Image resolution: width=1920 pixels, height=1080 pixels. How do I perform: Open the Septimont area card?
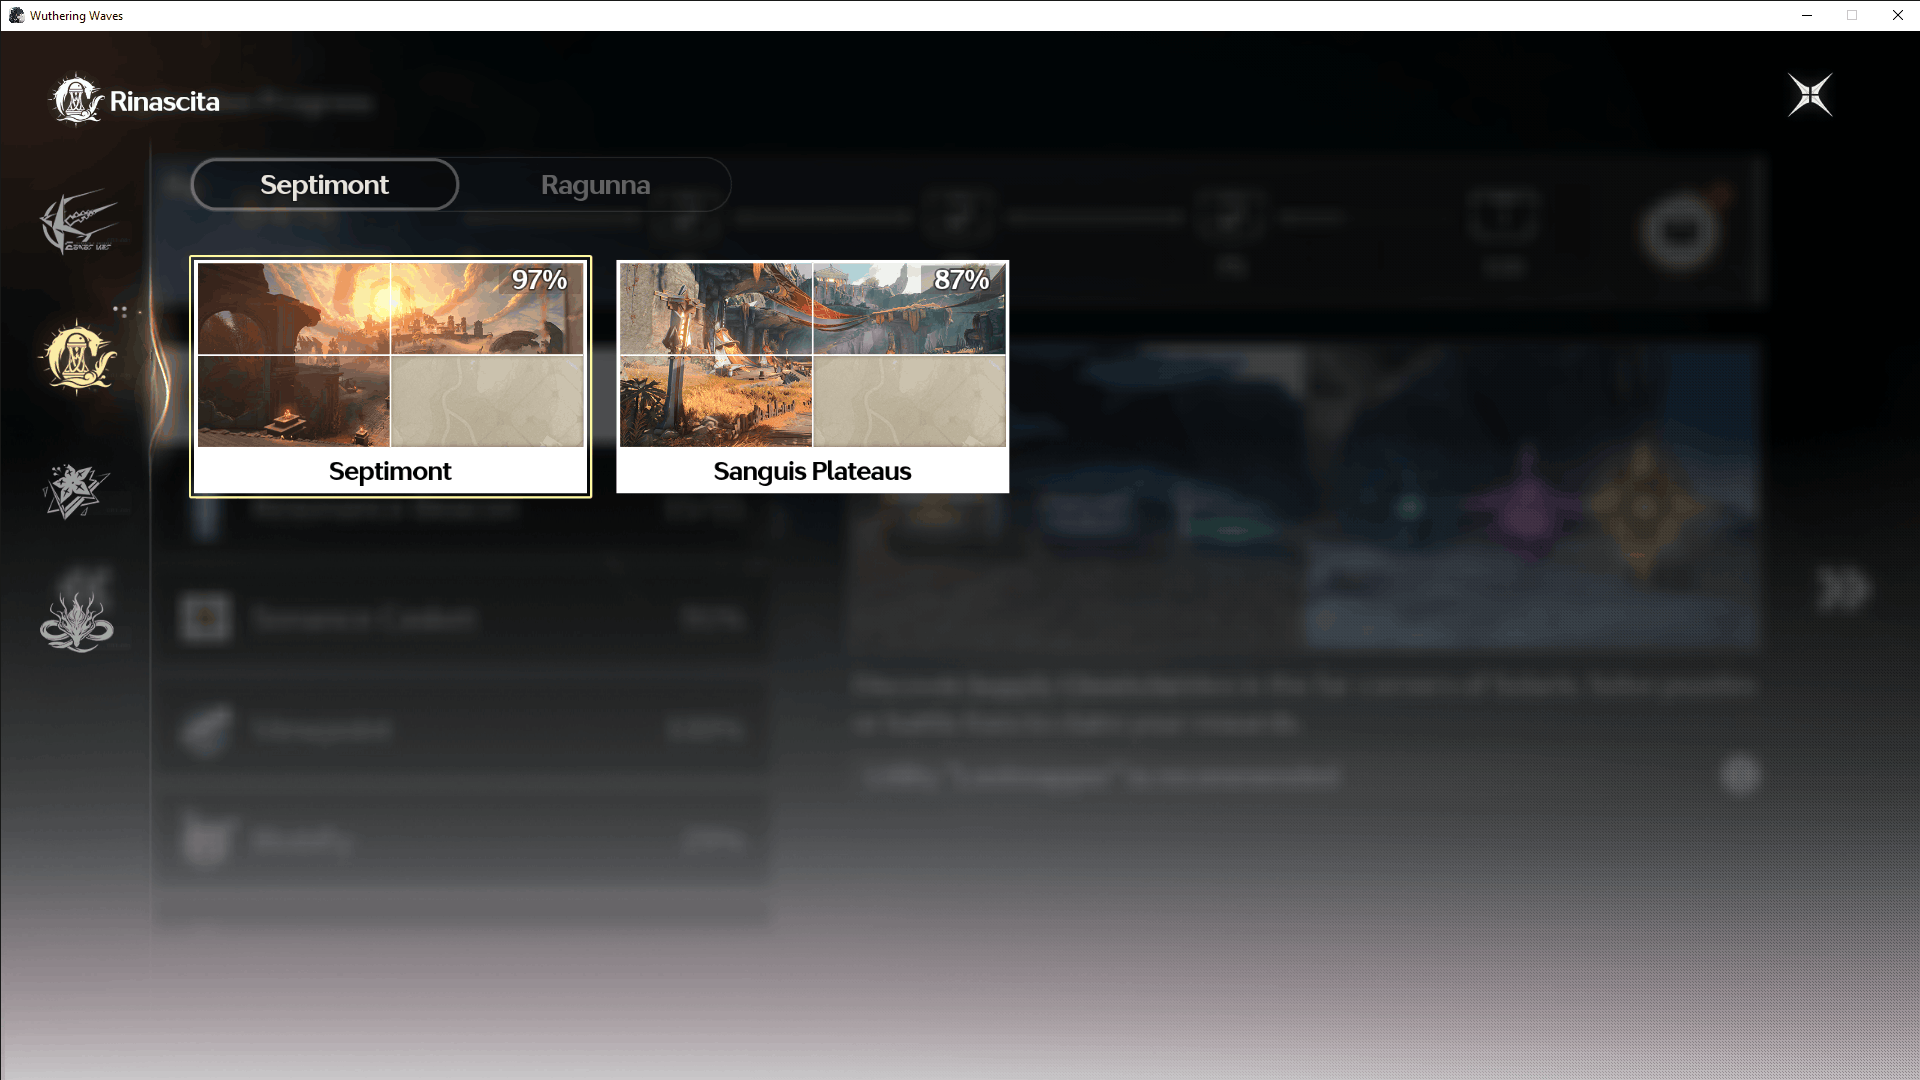390,377
